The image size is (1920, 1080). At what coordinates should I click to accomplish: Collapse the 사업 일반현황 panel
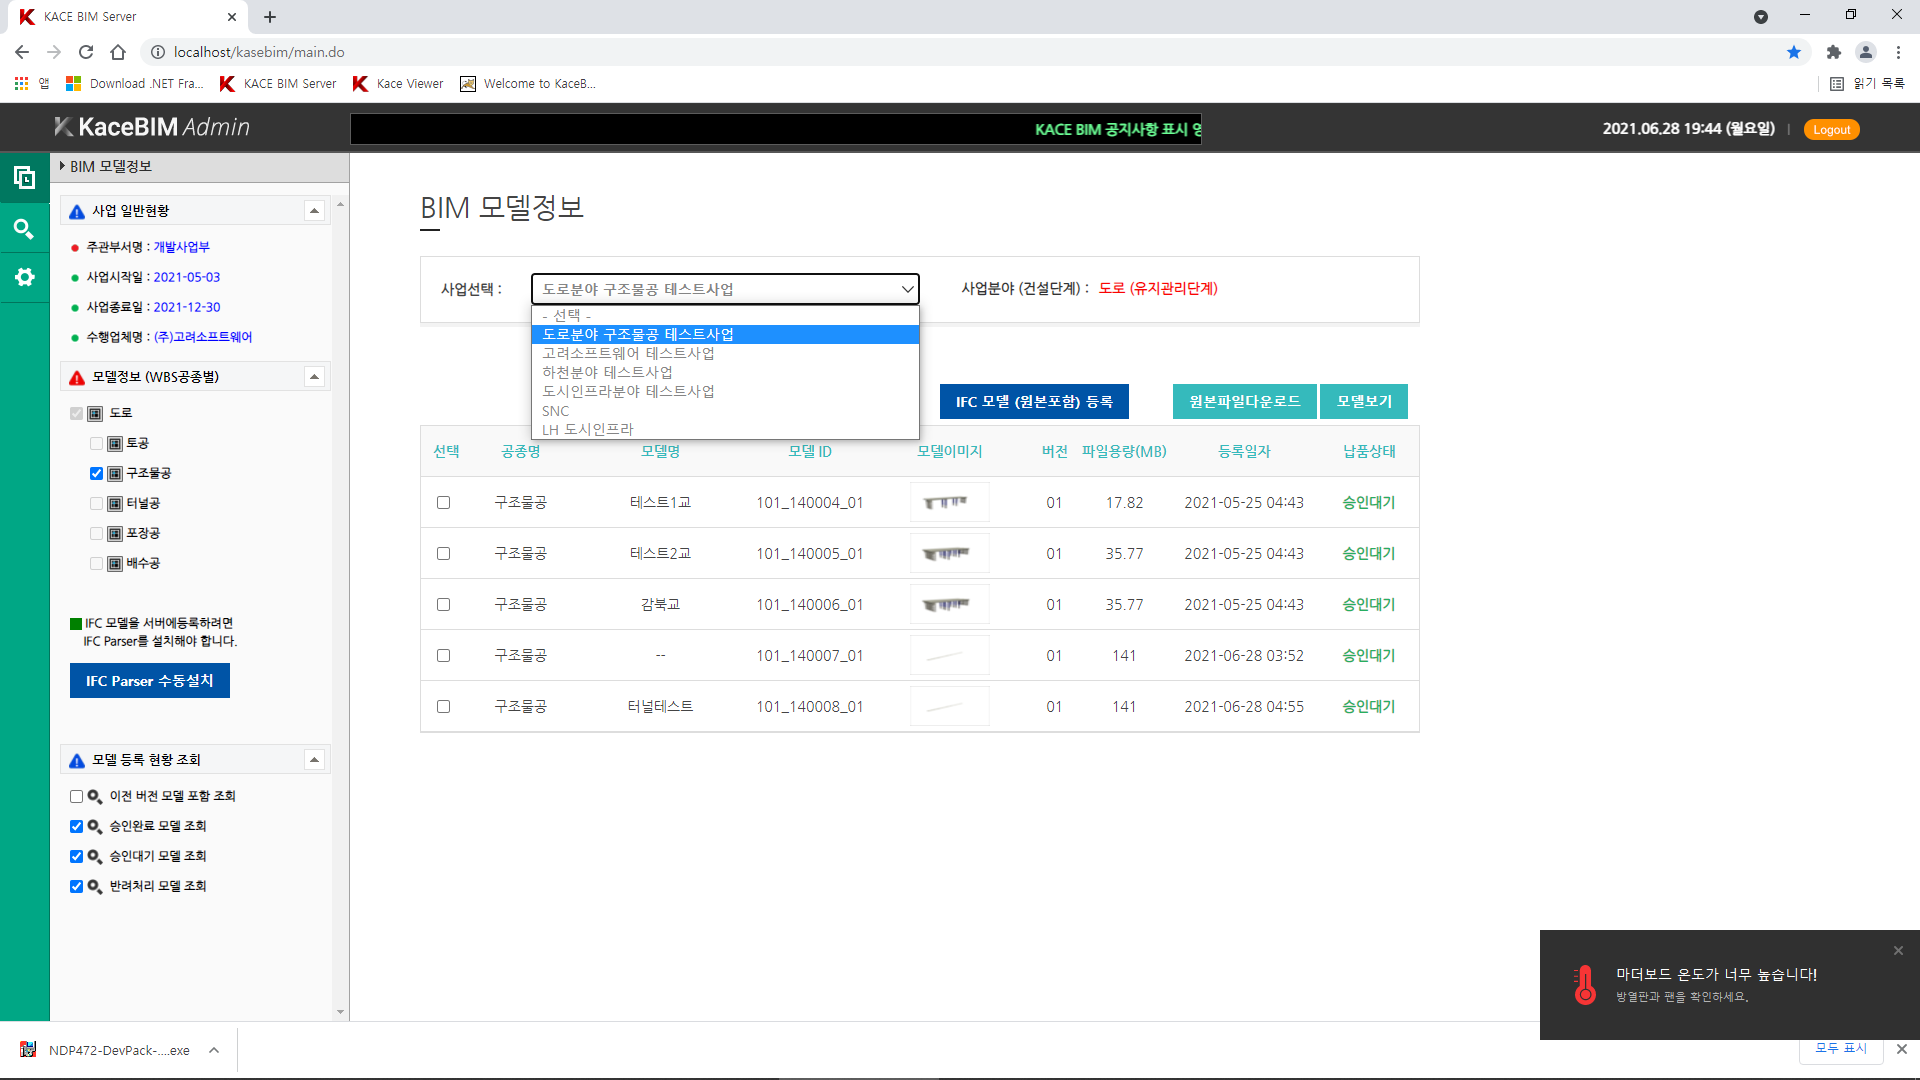click(314, 211)
